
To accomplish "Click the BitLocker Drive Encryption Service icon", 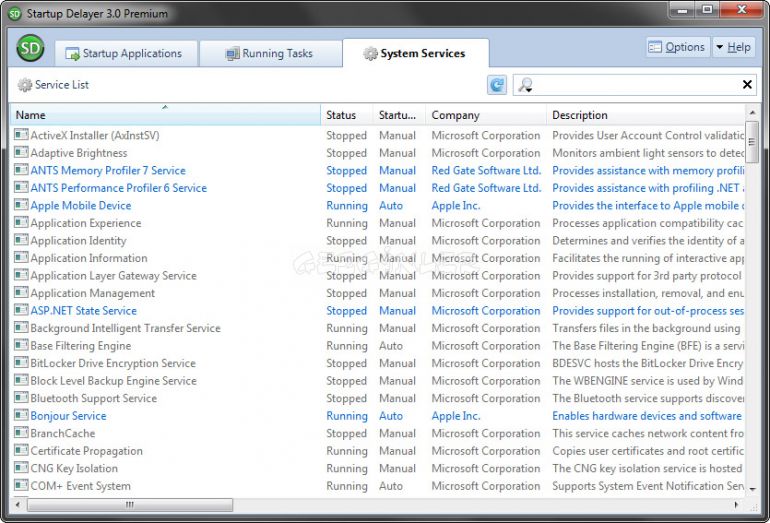I will point(21,362).
